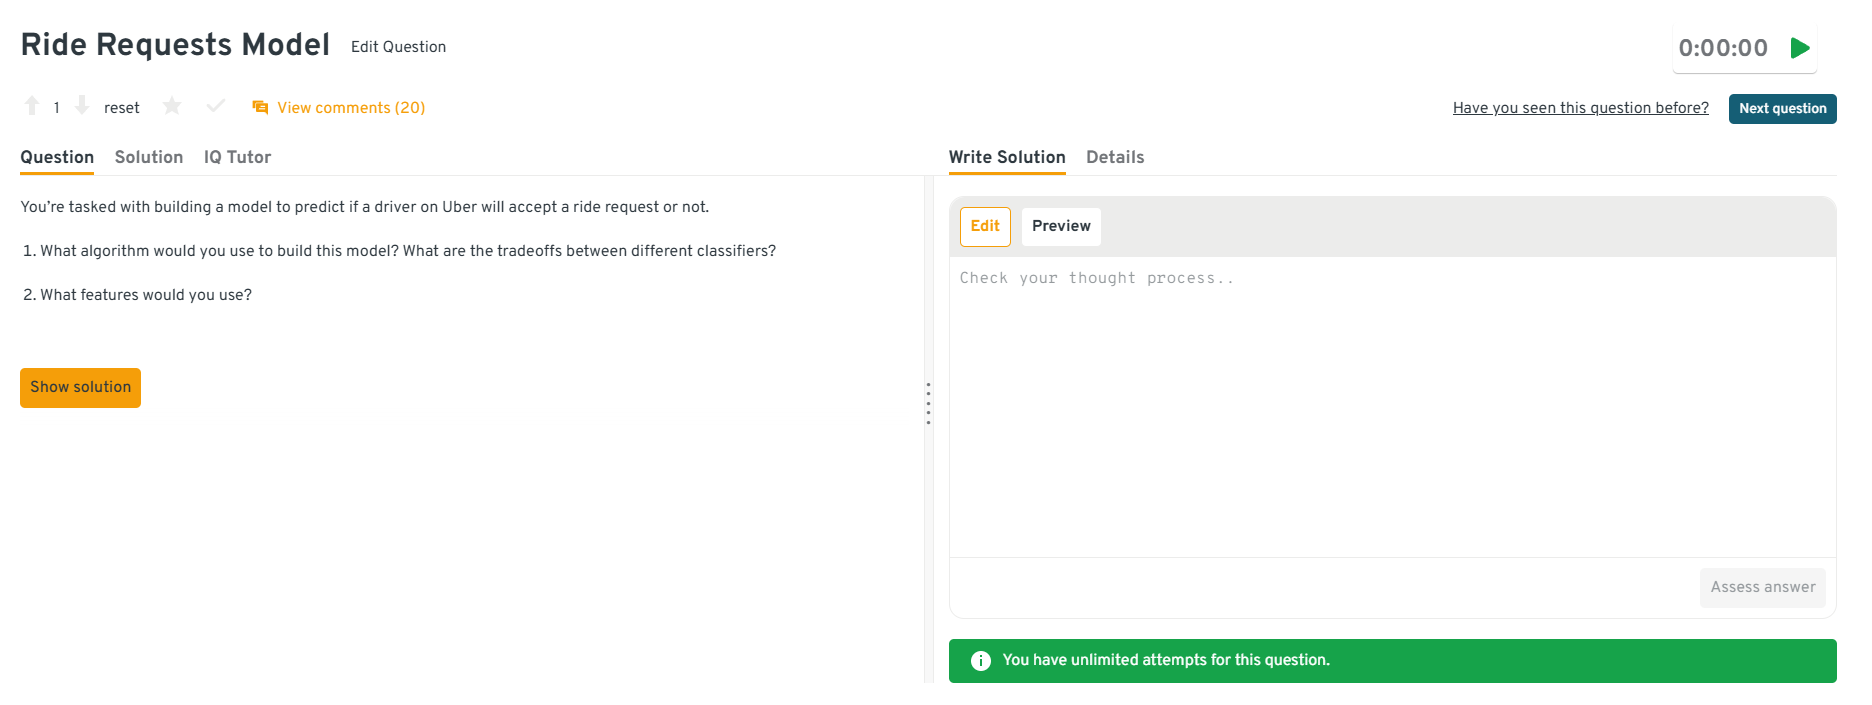Select the Question tab
The image size is (1872, 705).
tap(57, 157)
